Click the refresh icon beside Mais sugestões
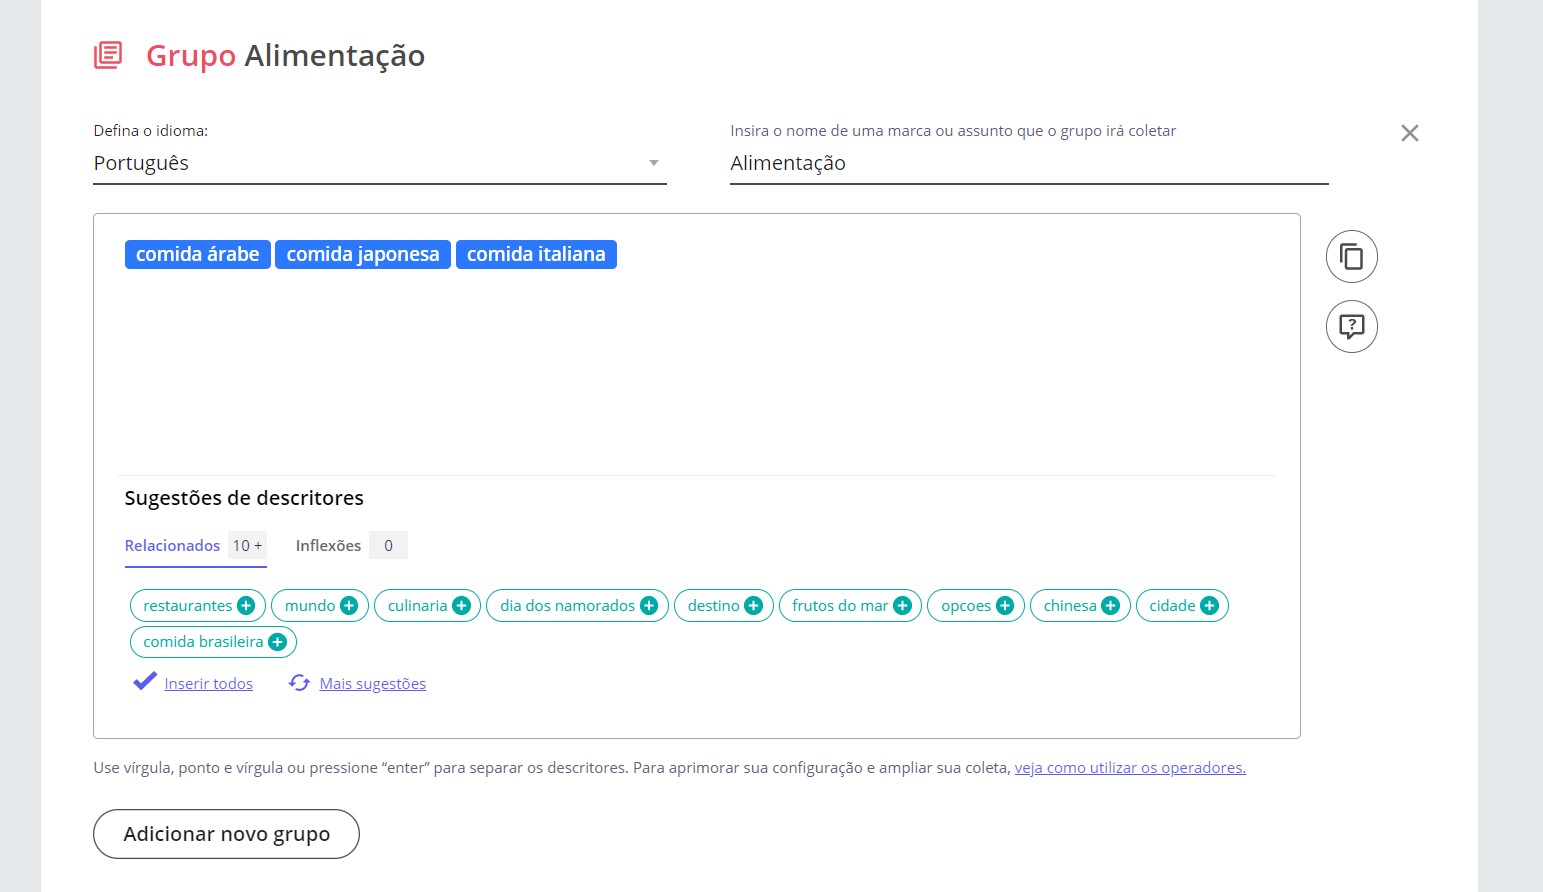 coord(299,683)
